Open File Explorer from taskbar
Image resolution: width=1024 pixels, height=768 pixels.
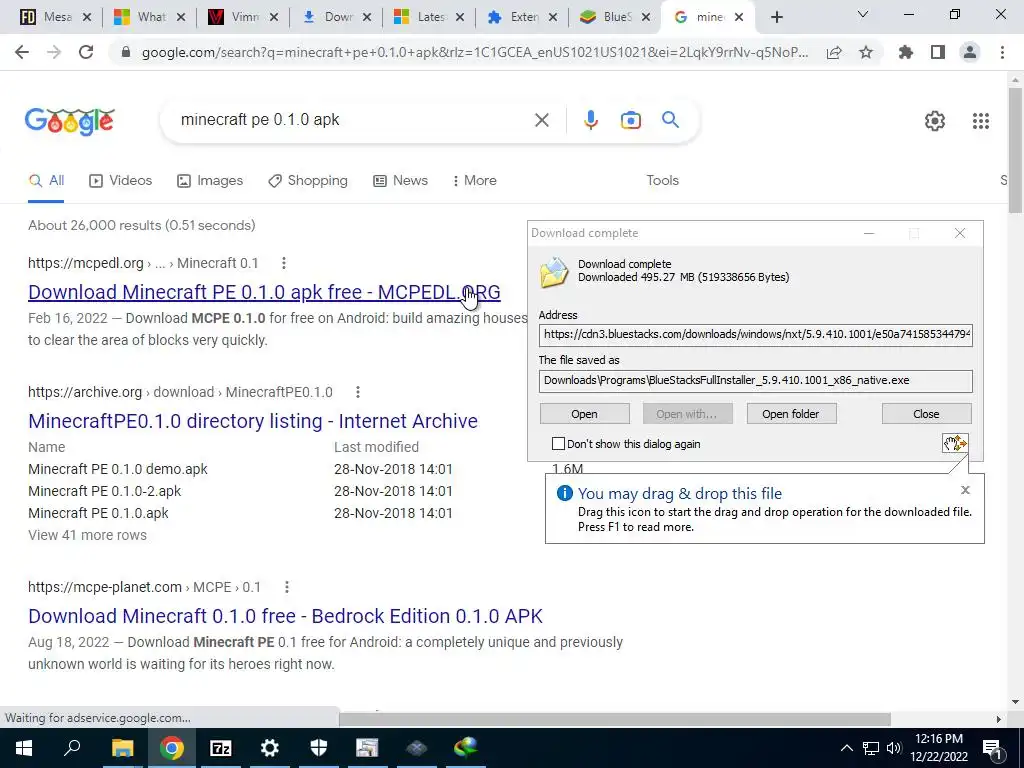(122, 748)
